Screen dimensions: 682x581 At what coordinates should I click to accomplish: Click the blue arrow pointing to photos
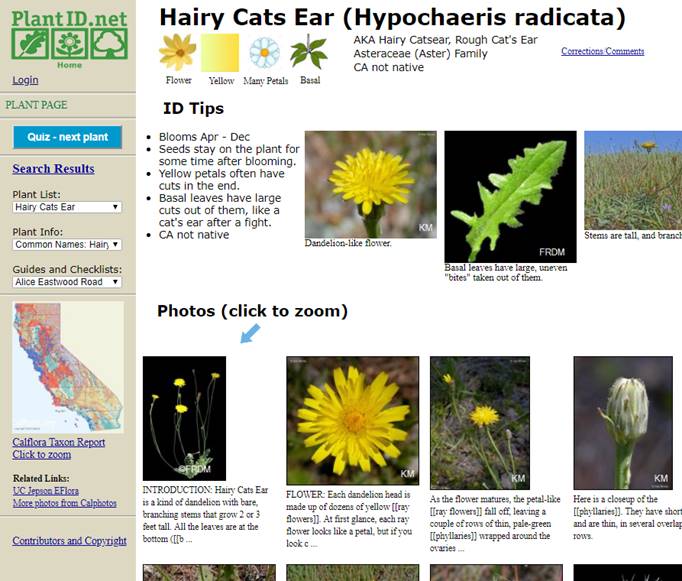coord(249,333)
